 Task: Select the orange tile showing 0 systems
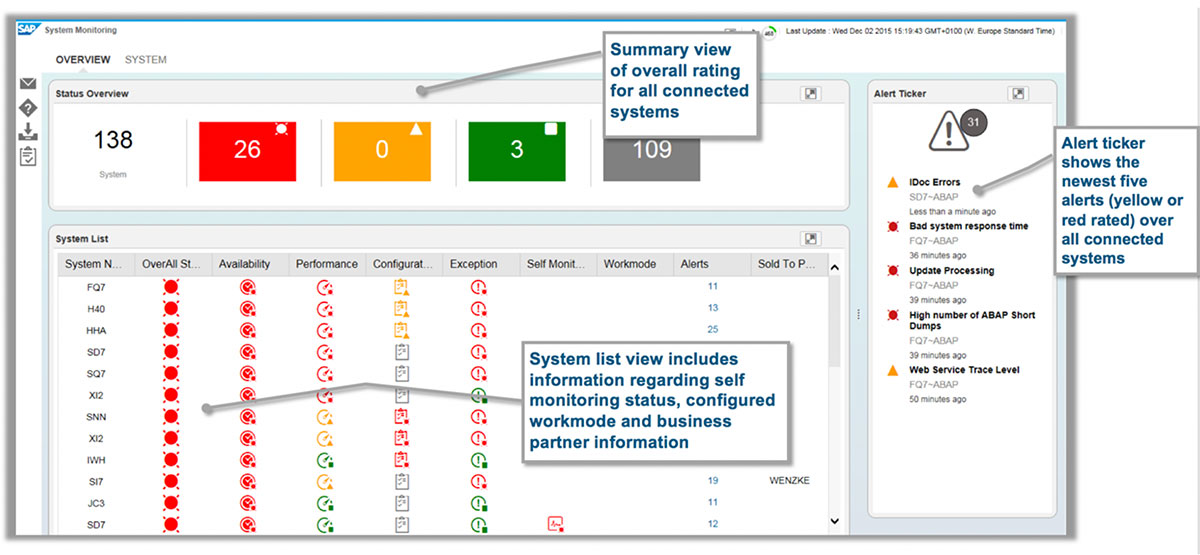(x=382, y=151)
